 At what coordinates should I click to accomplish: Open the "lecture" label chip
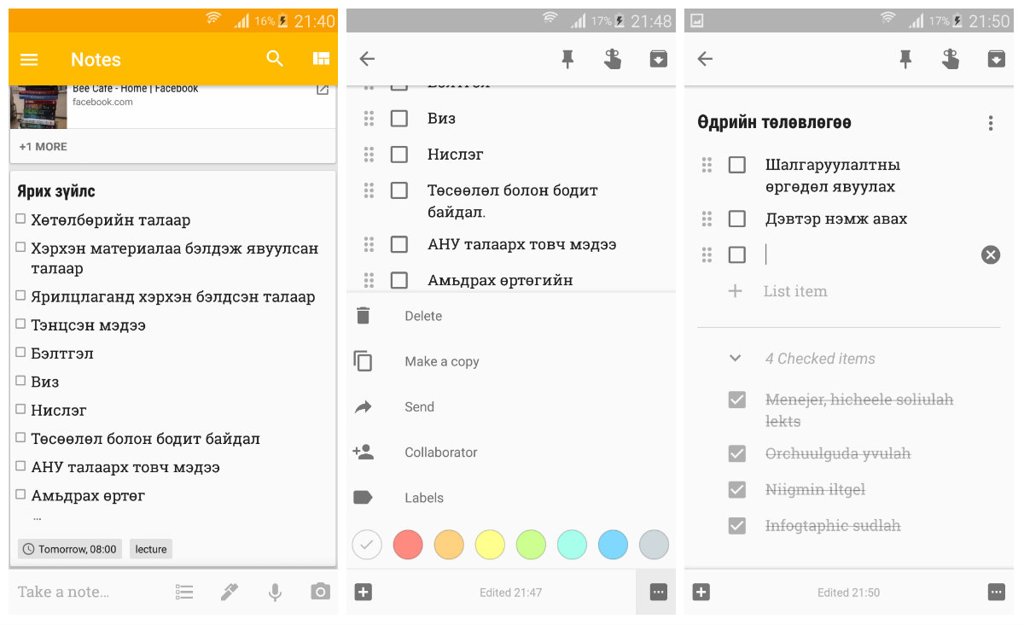point(151,549)
